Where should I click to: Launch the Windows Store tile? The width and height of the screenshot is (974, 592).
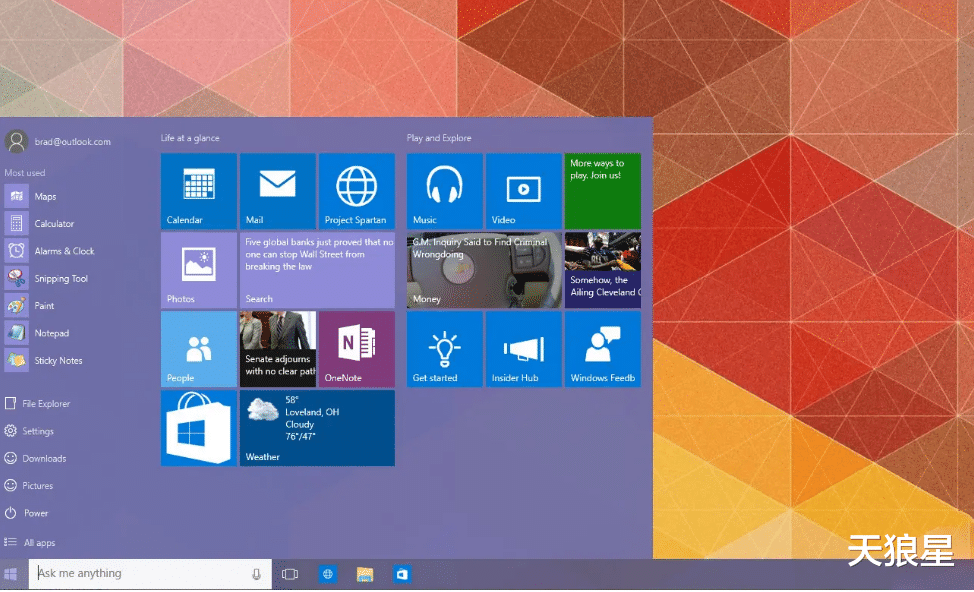pos(198,428)
